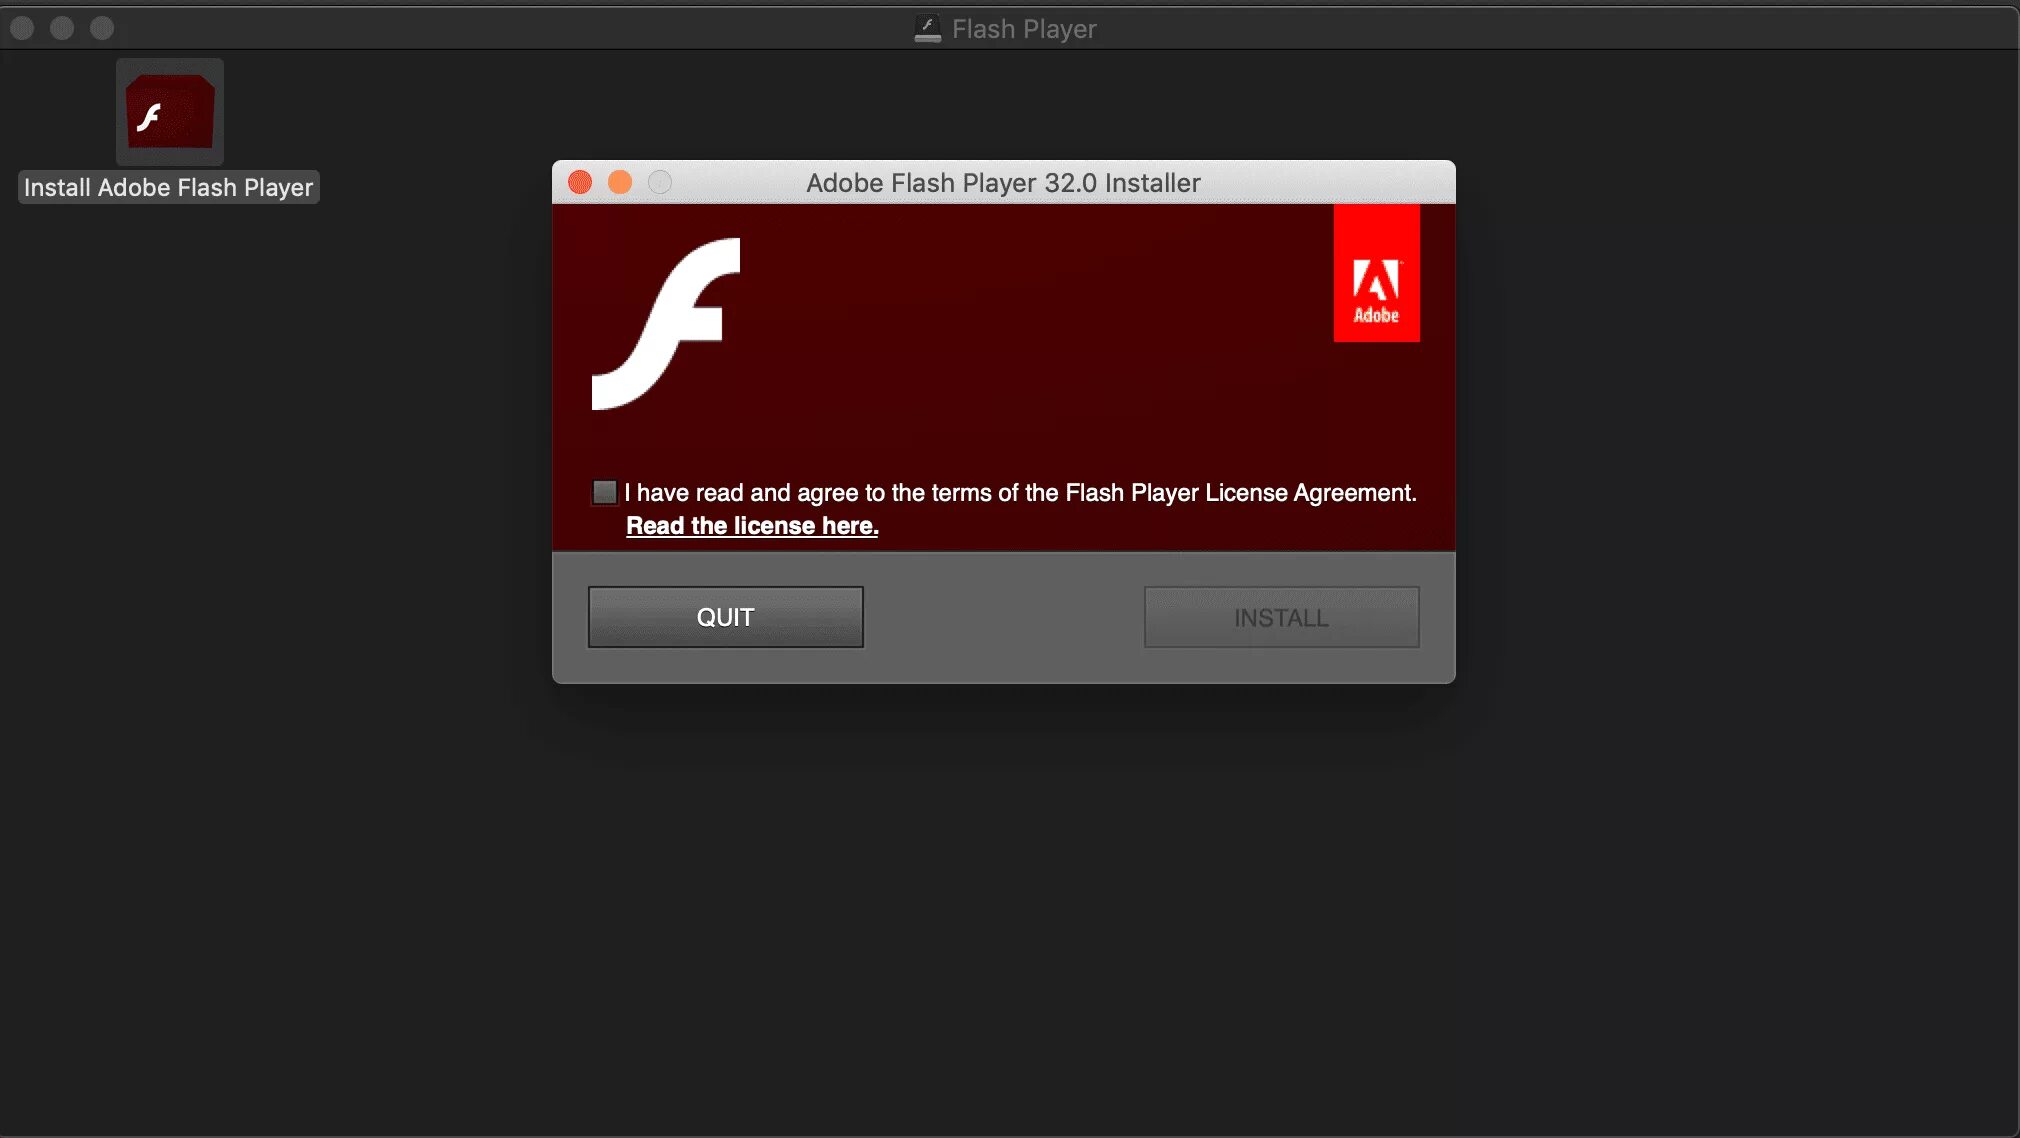Close the Flash Player Finder window
The width and height of the screenshot is (2020, 1138).
(x=22, y=28)
